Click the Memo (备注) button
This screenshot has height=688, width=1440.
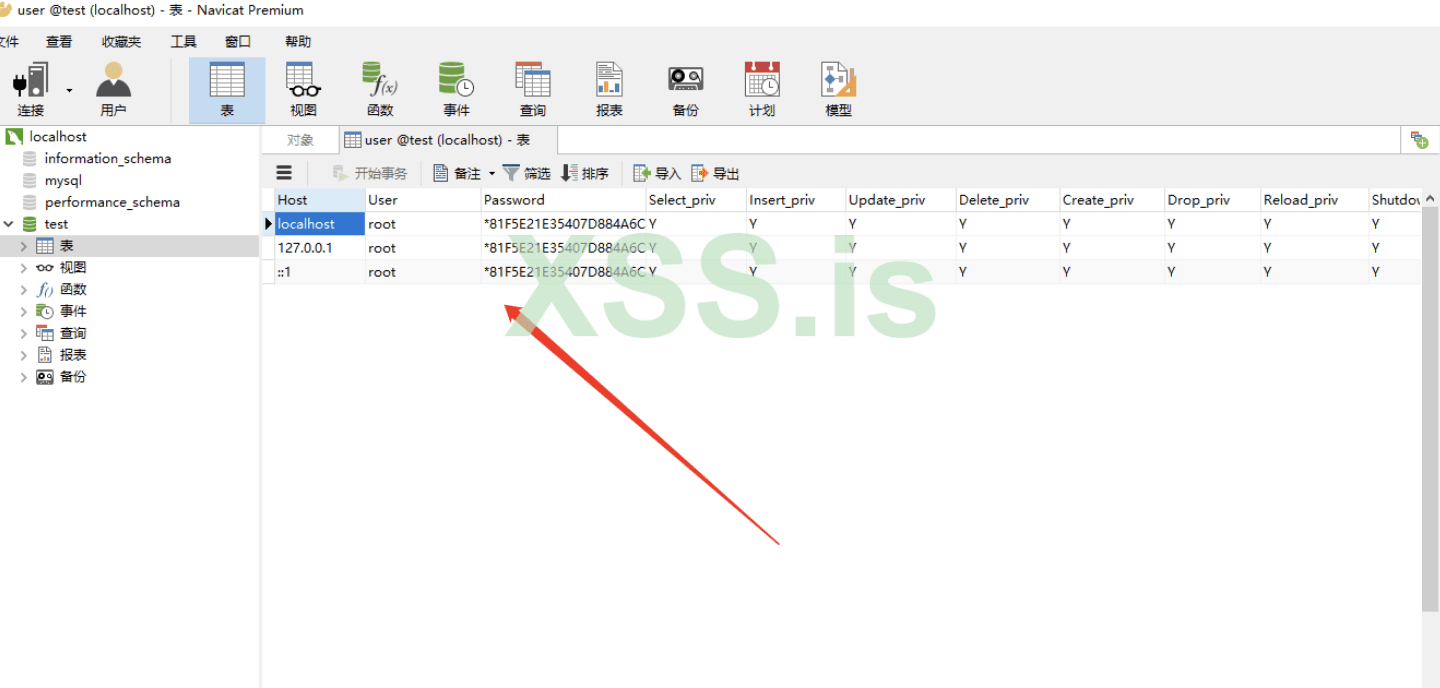[457, 173]
